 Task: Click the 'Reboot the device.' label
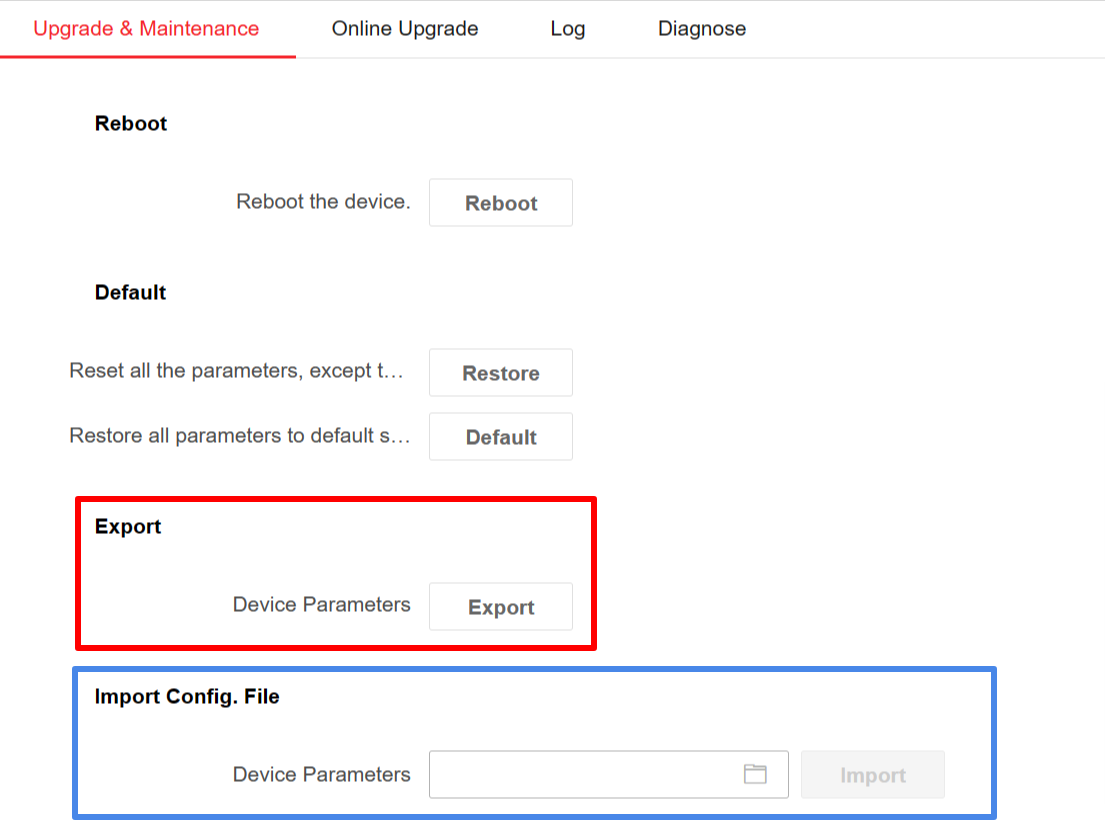[323, 202]
